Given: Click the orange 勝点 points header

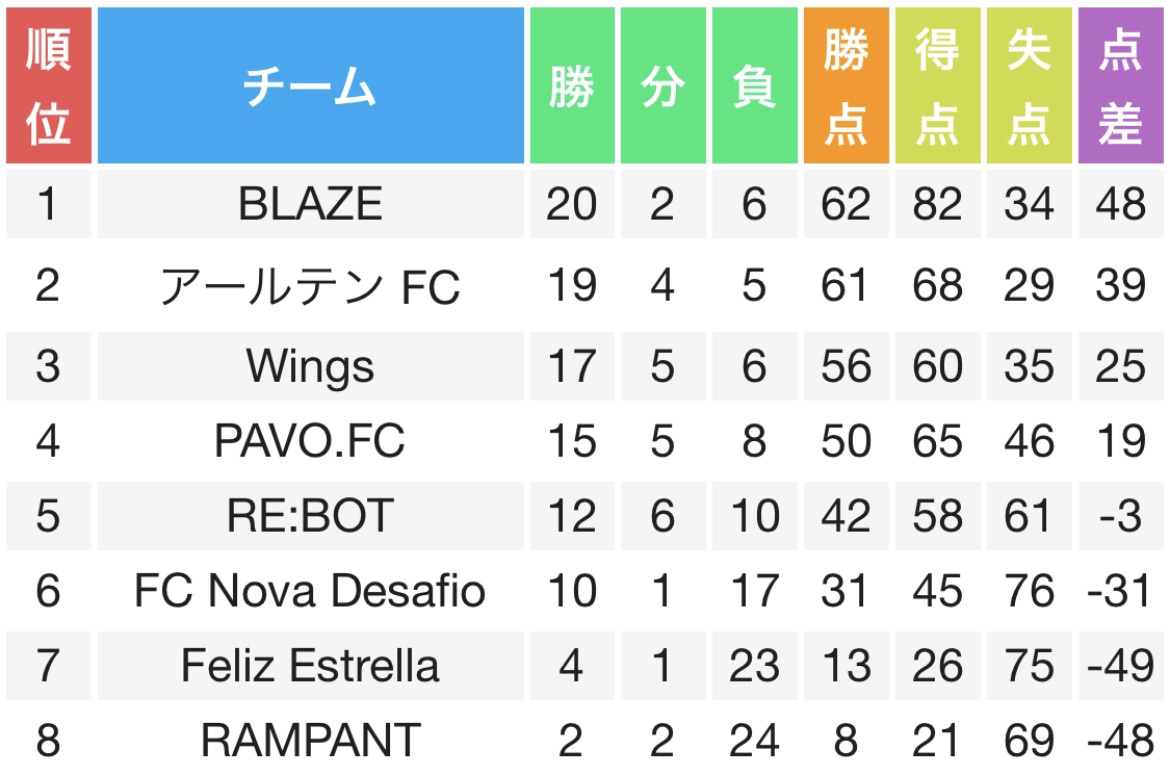Looking at the screenshot, I should [x=846, y=86].
